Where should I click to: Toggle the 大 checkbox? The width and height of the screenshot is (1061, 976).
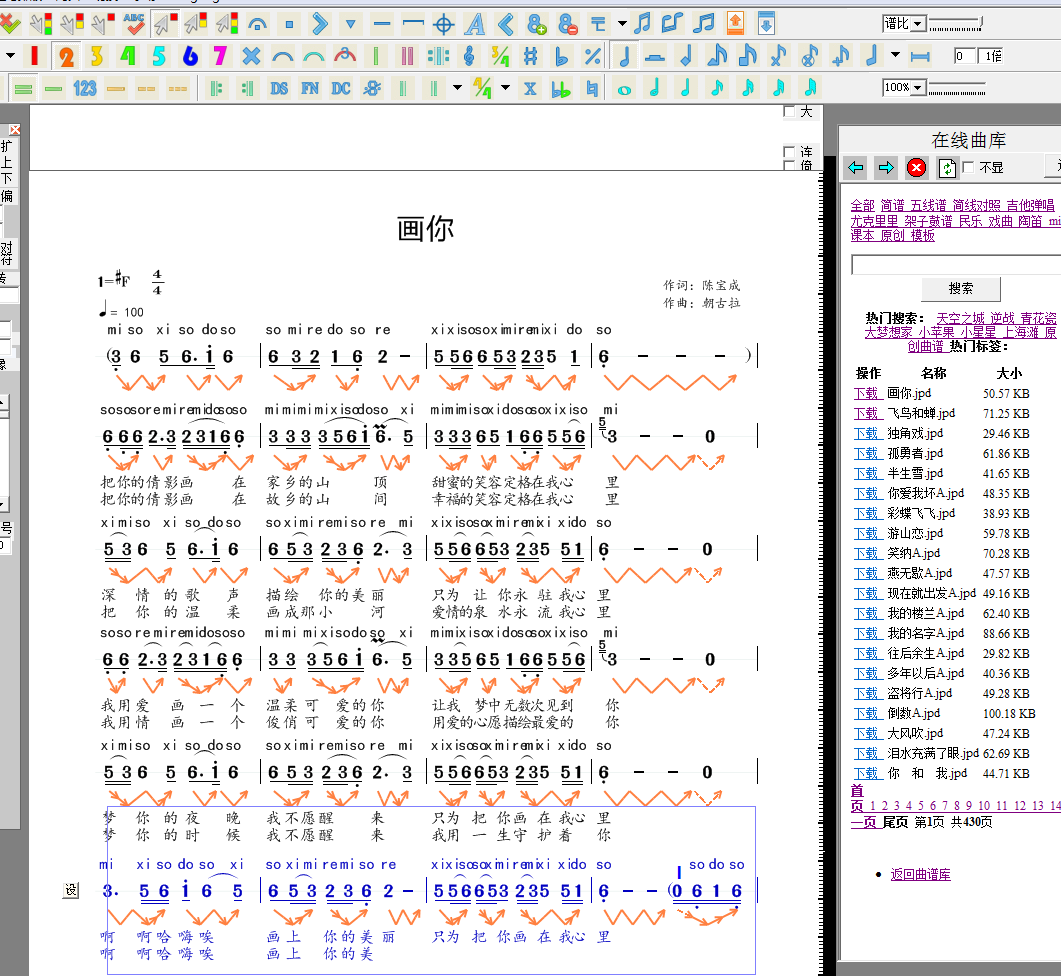[x=790, y=112]
